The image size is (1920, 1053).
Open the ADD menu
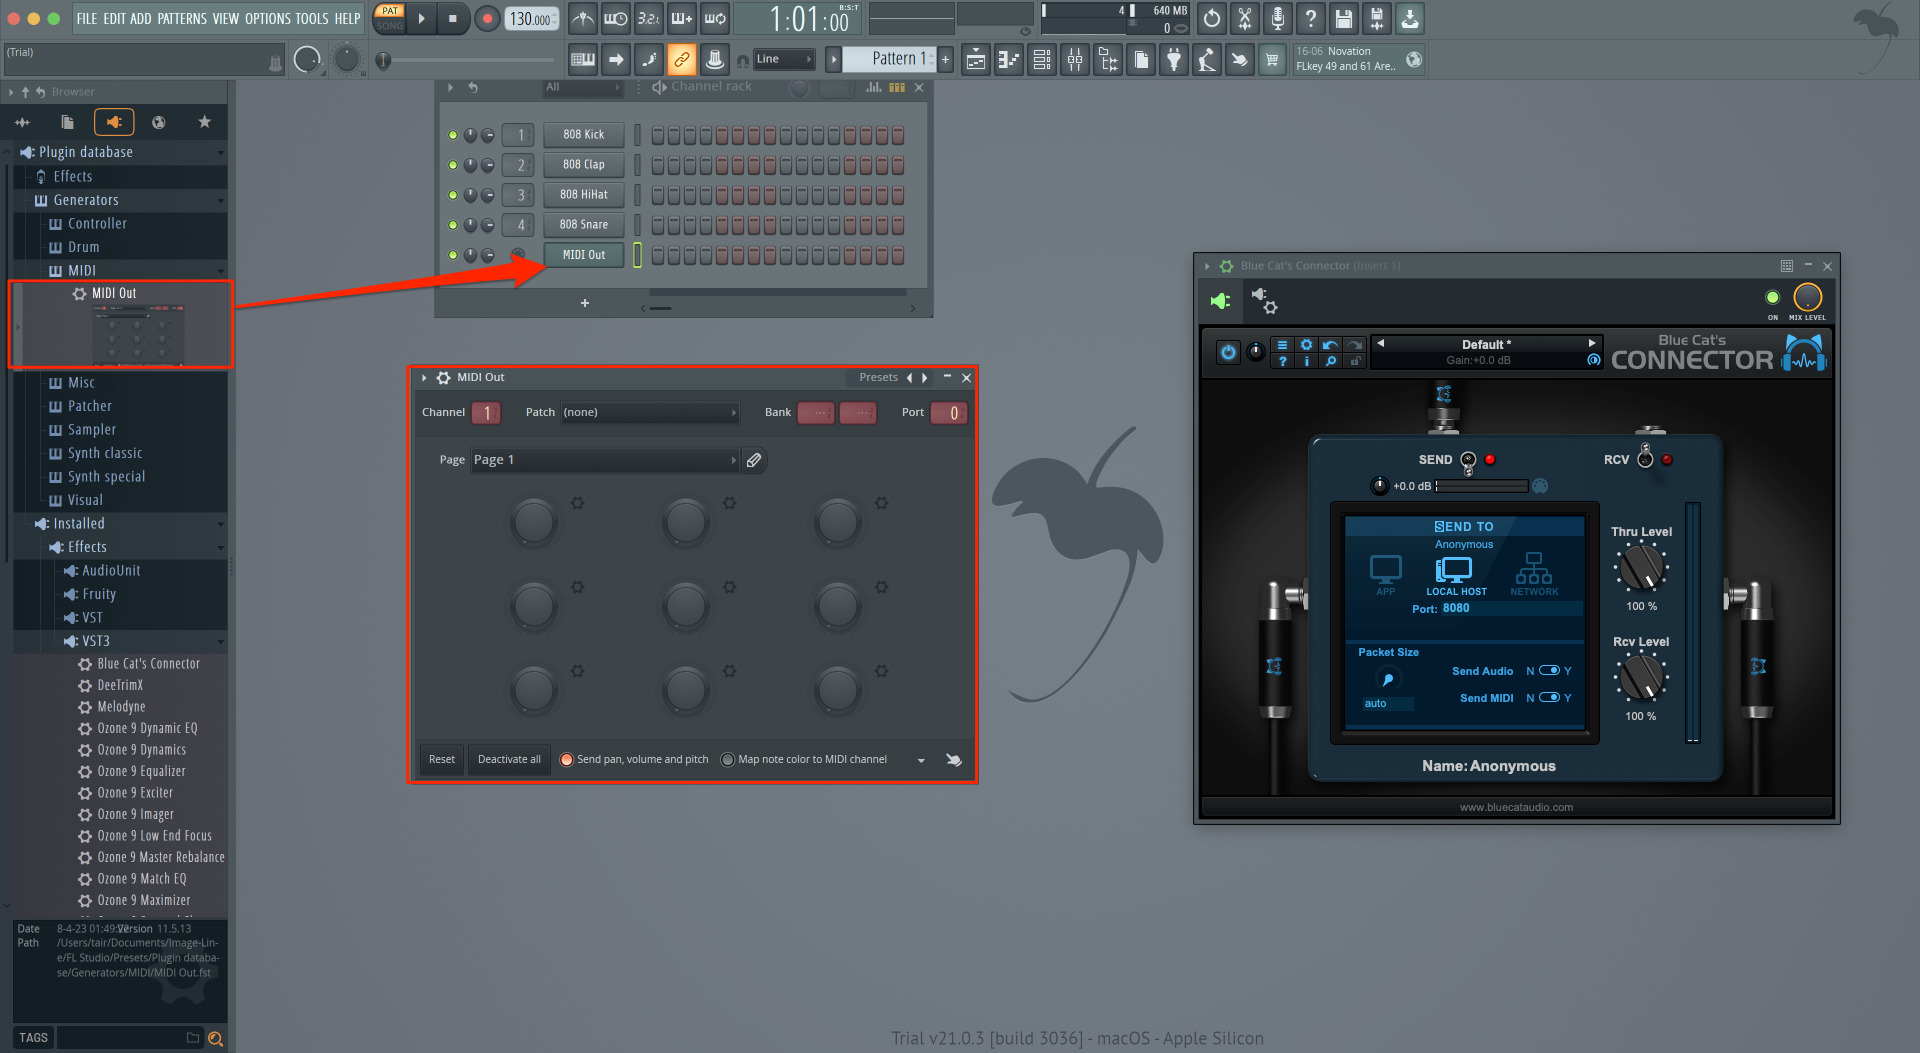click(x=141, y=19)
